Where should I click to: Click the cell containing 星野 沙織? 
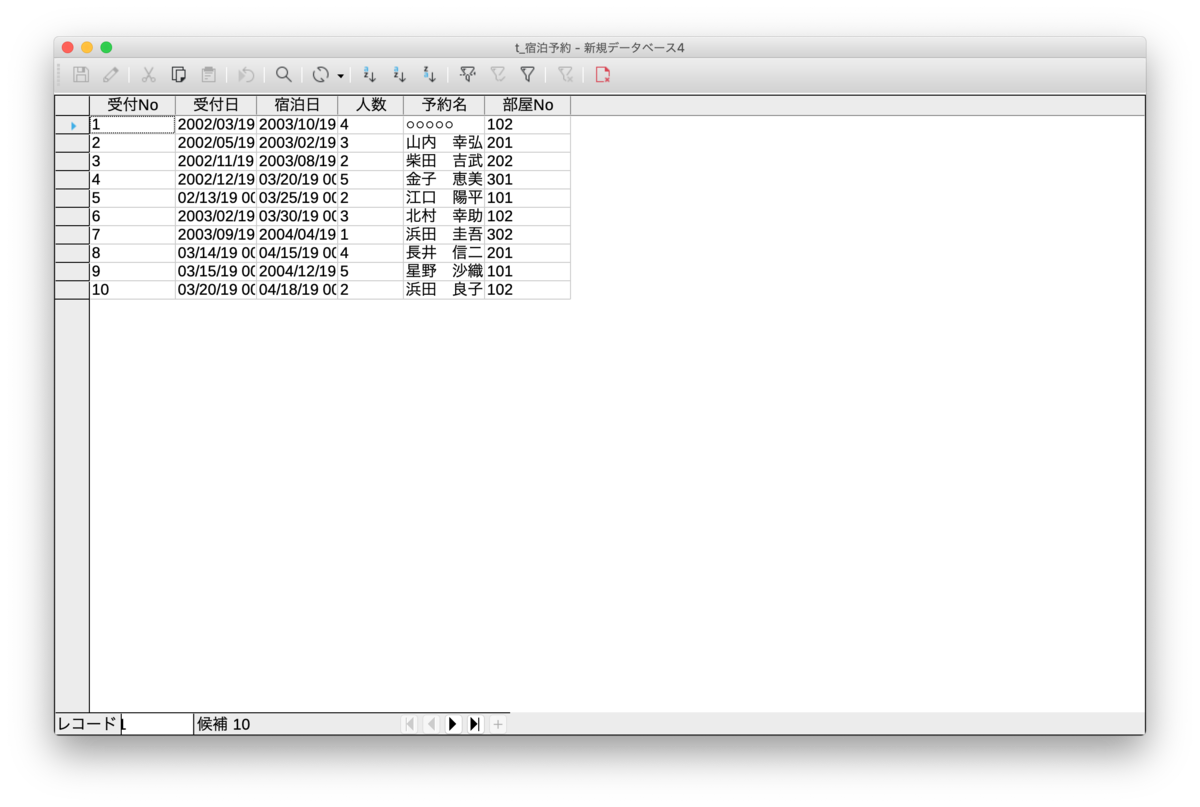(x=444, y=271)
